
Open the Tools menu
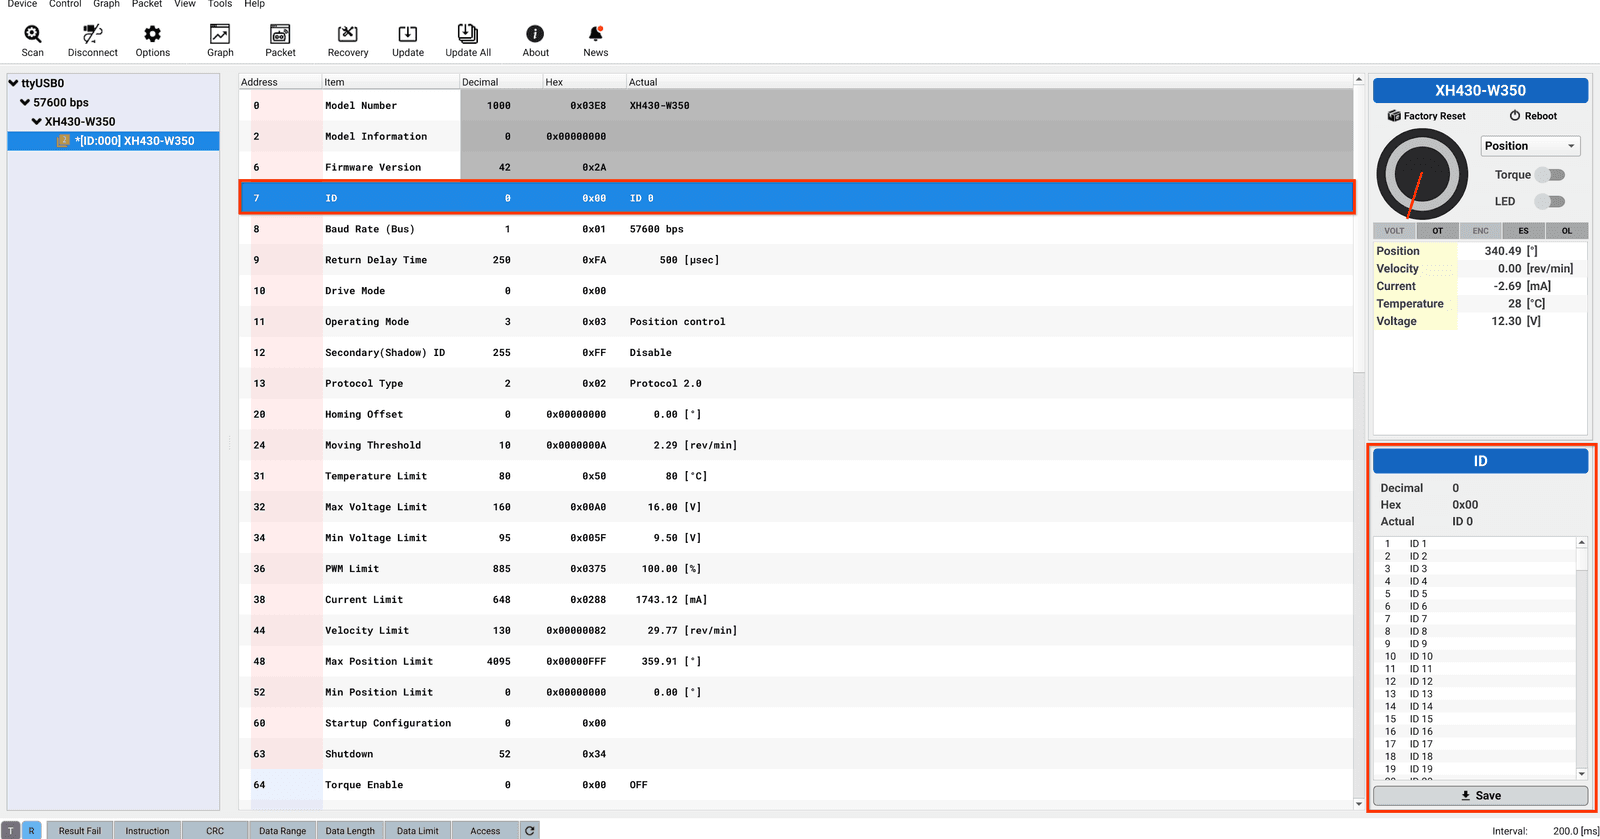[x=220, y=4]
